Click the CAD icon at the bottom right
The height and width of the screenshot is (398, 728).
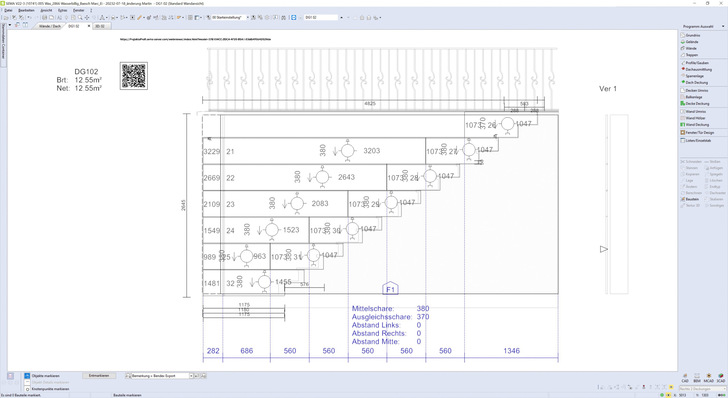pos(685,377)
